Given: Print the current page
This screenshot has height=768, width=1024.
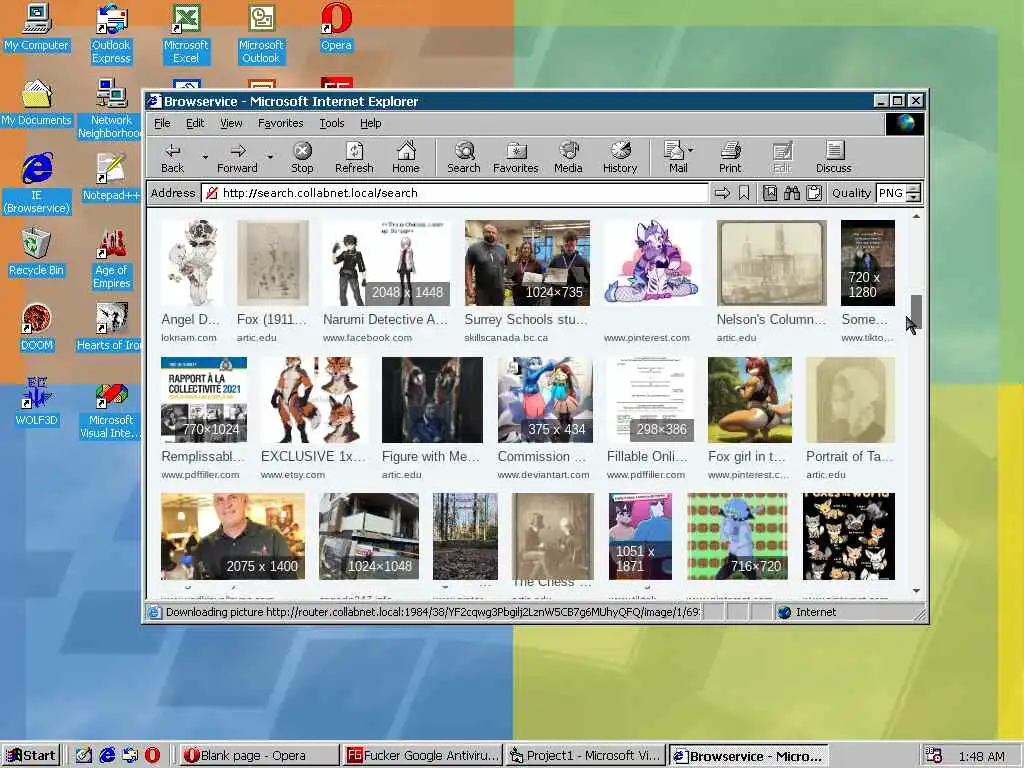Looking at the screenshot, I should pos(730,157).
